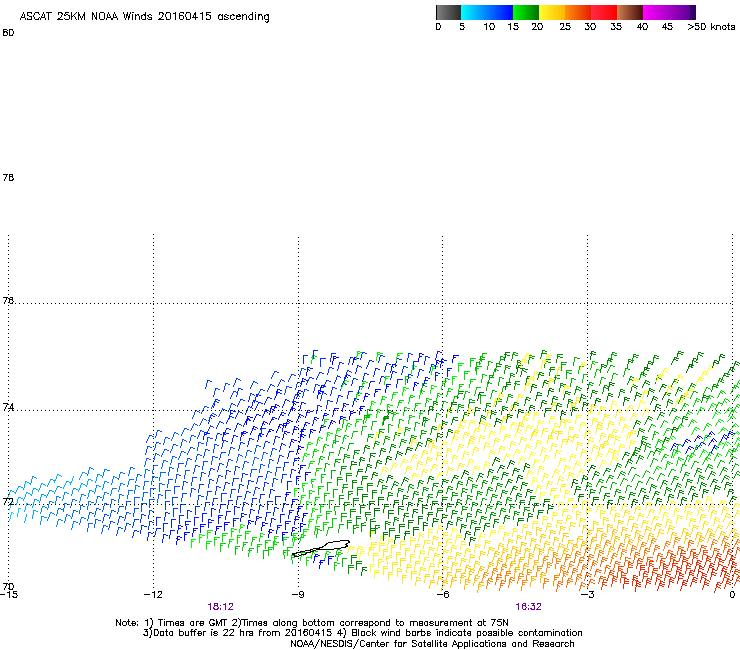Click the '10' legend scale number
740x650 pixels.
489,27
